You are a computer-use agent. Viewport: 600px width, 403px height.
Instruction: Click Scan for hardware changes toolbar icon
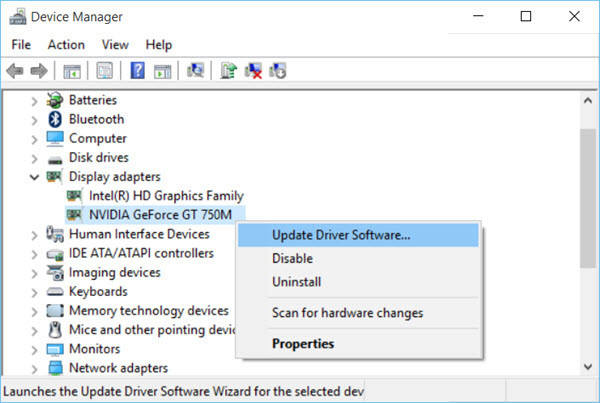(x=195, y=71)
